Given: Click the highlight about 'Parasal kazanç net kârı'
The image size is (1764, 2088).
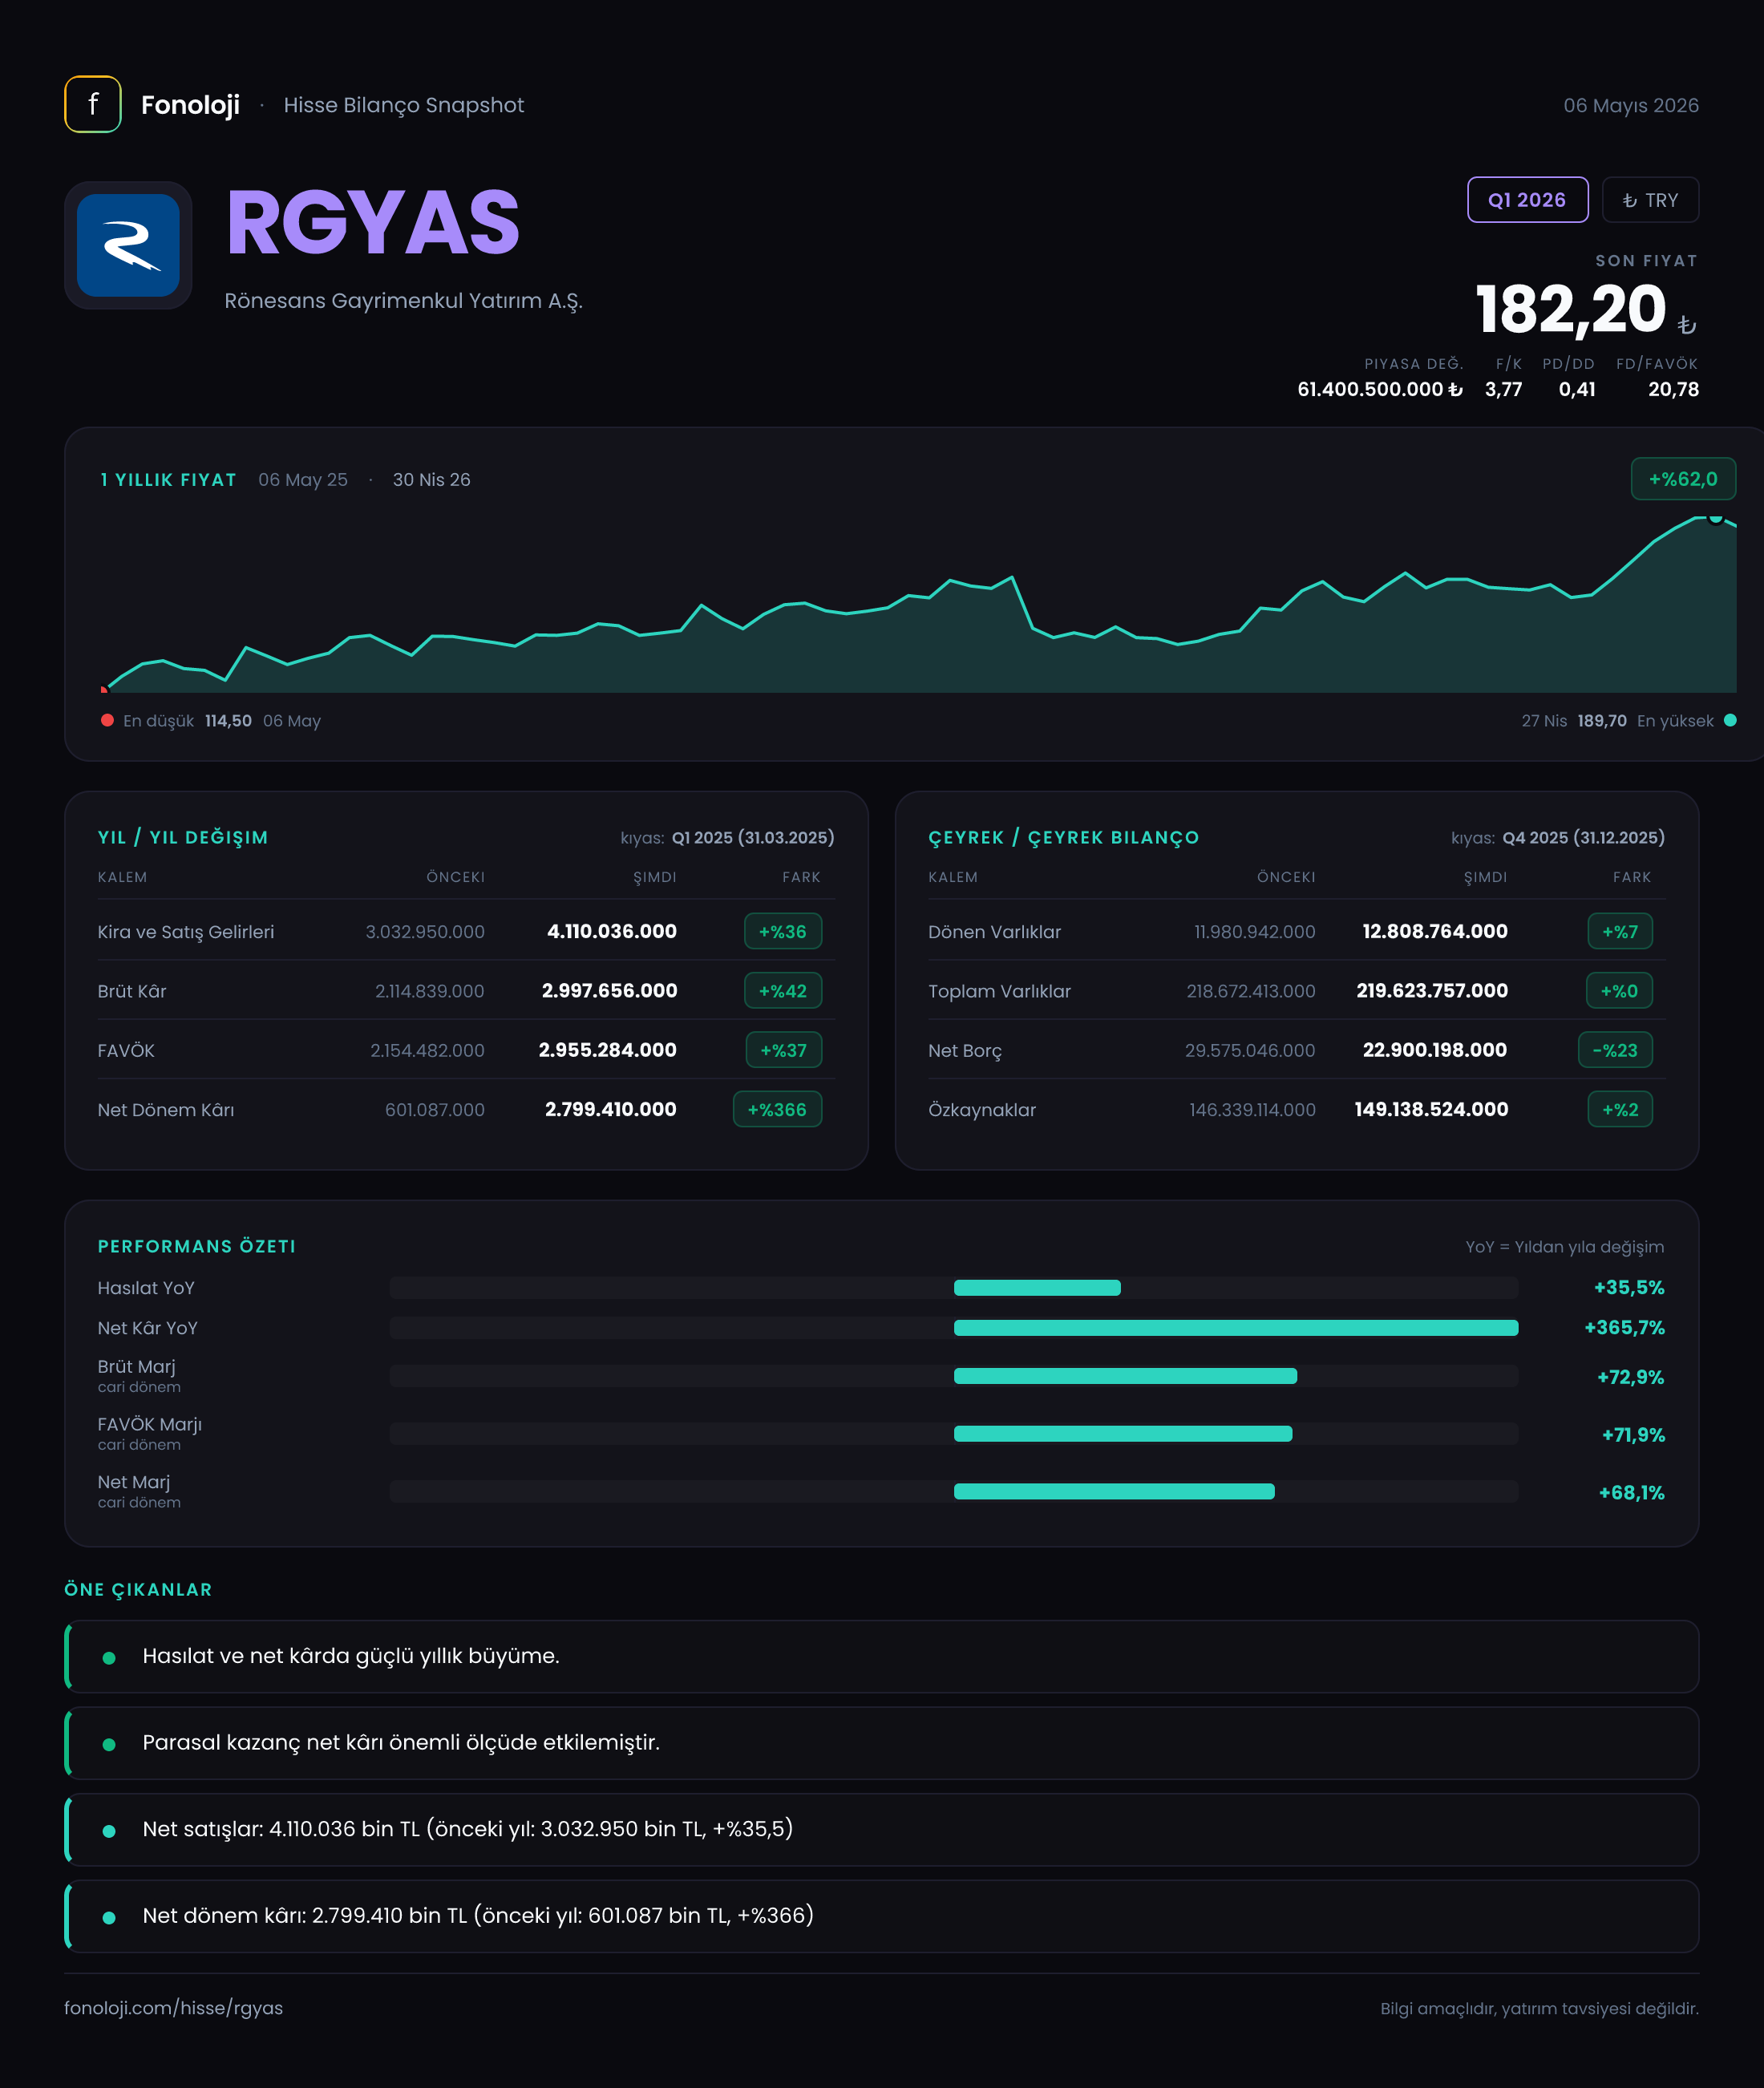Looking at the screenshot, I should coord(882,1743).
